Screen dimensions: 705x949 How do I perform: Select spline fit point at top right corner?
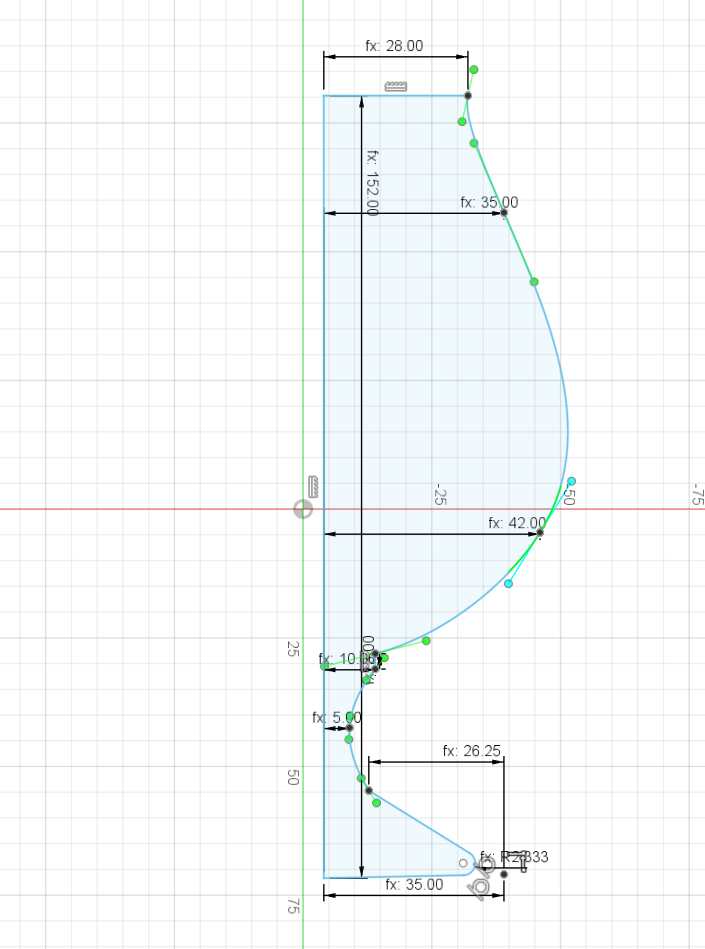point(467,96)
